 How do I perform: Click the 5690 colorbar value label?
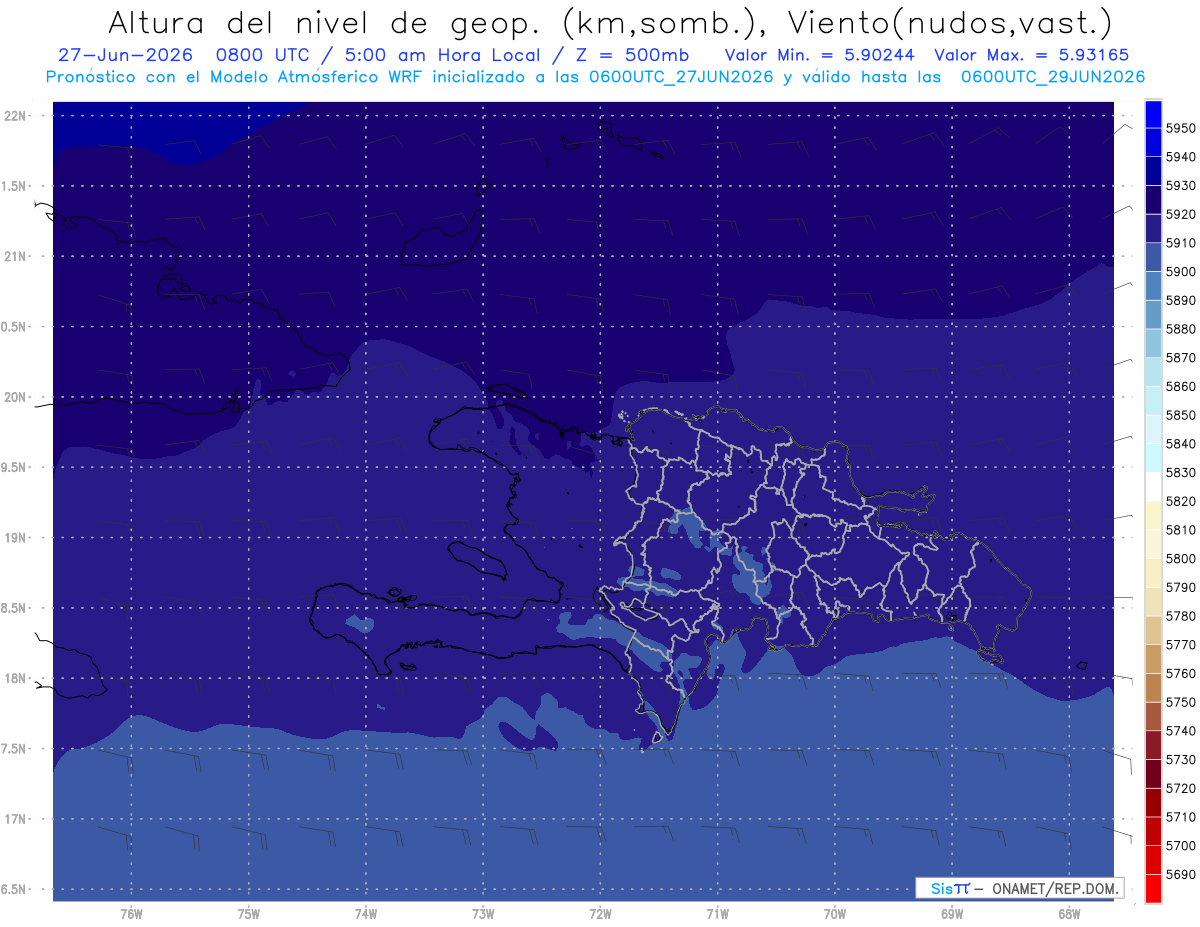pyautogui.click(x=1181, y=874)
